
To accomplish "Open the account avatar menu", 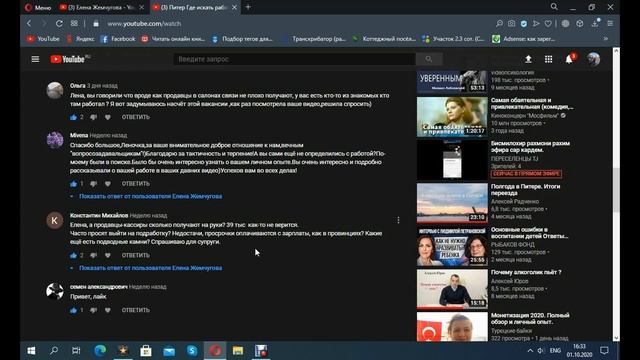I will [594, 59].
